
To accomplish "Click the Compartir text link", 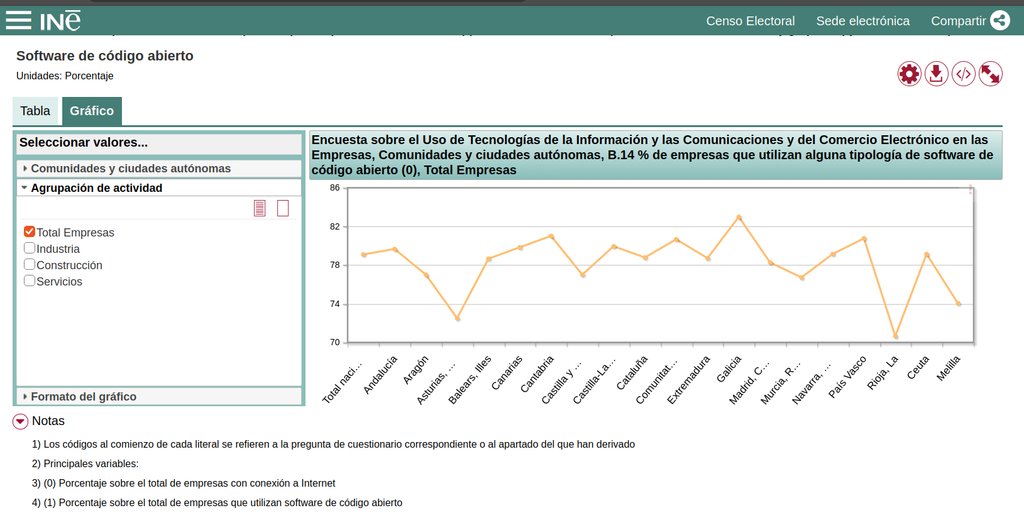I will coord(958,21).
